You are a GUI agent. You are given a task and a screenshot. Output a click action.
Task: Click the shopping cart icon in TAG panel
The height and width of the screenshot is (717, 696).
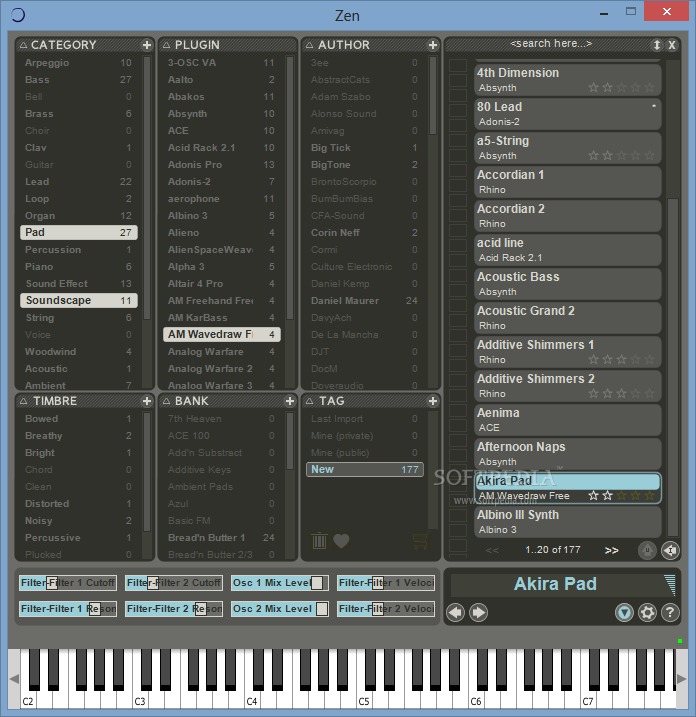coord(420,541)
